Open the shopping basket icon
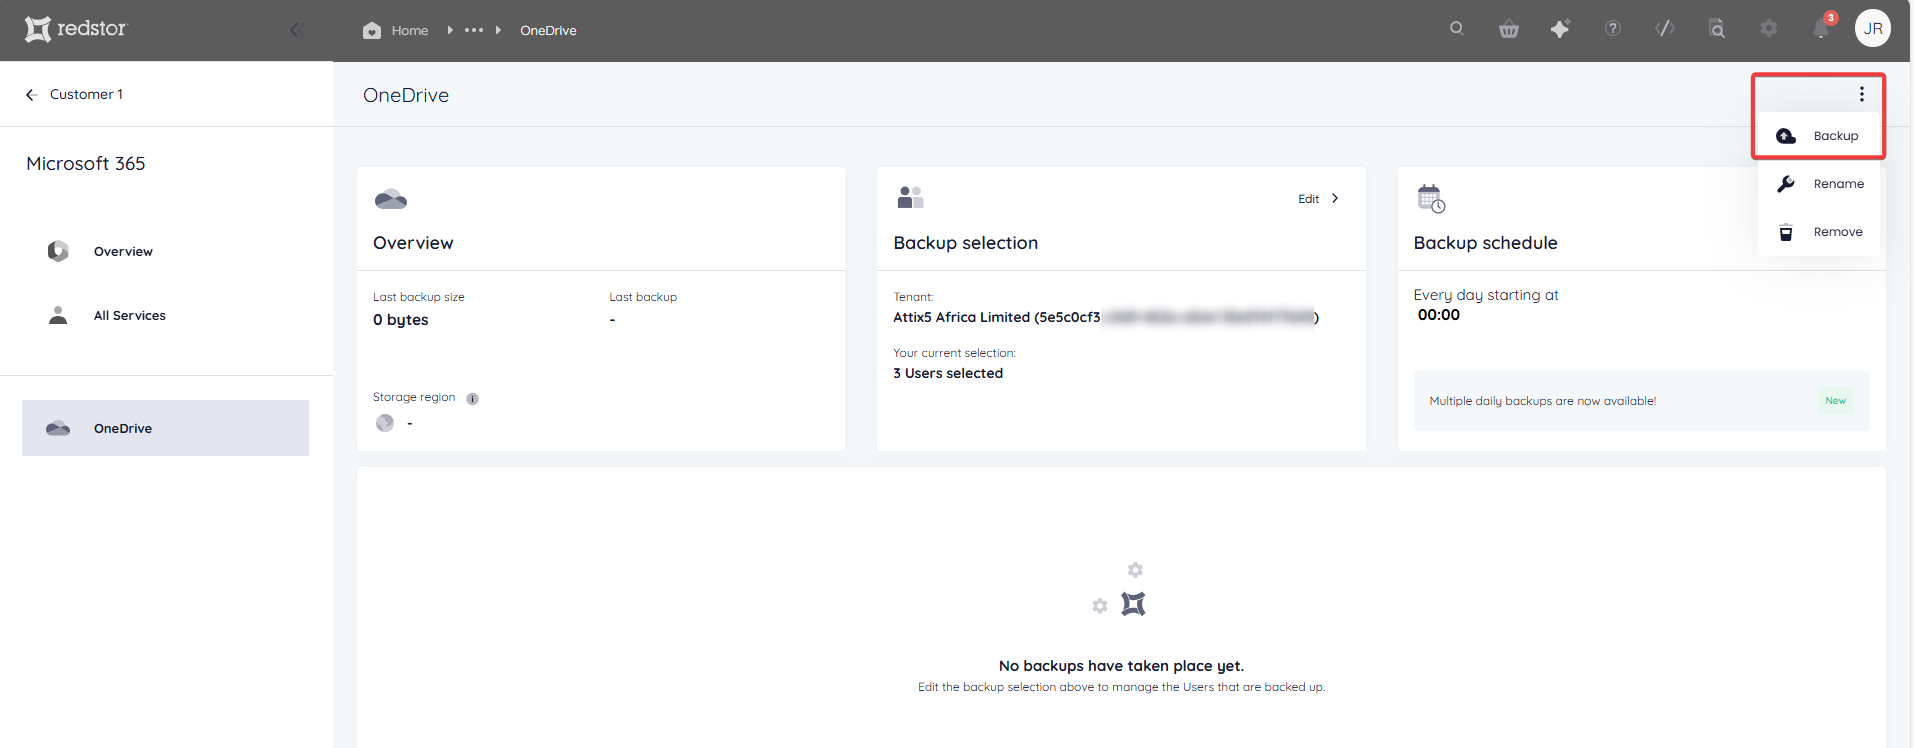 tap(1509, 29)
